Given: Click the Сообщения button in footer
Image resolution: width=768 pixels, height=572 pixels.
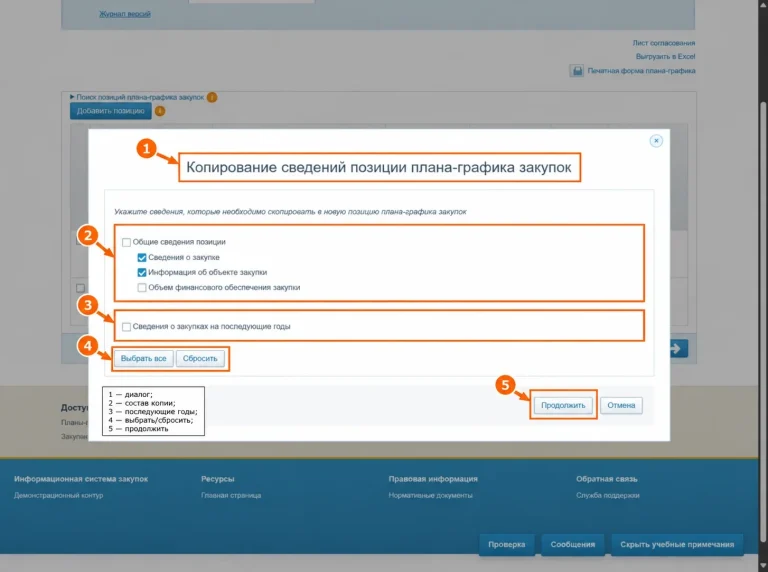Looking at the screenshot, I should pos(573,545).
